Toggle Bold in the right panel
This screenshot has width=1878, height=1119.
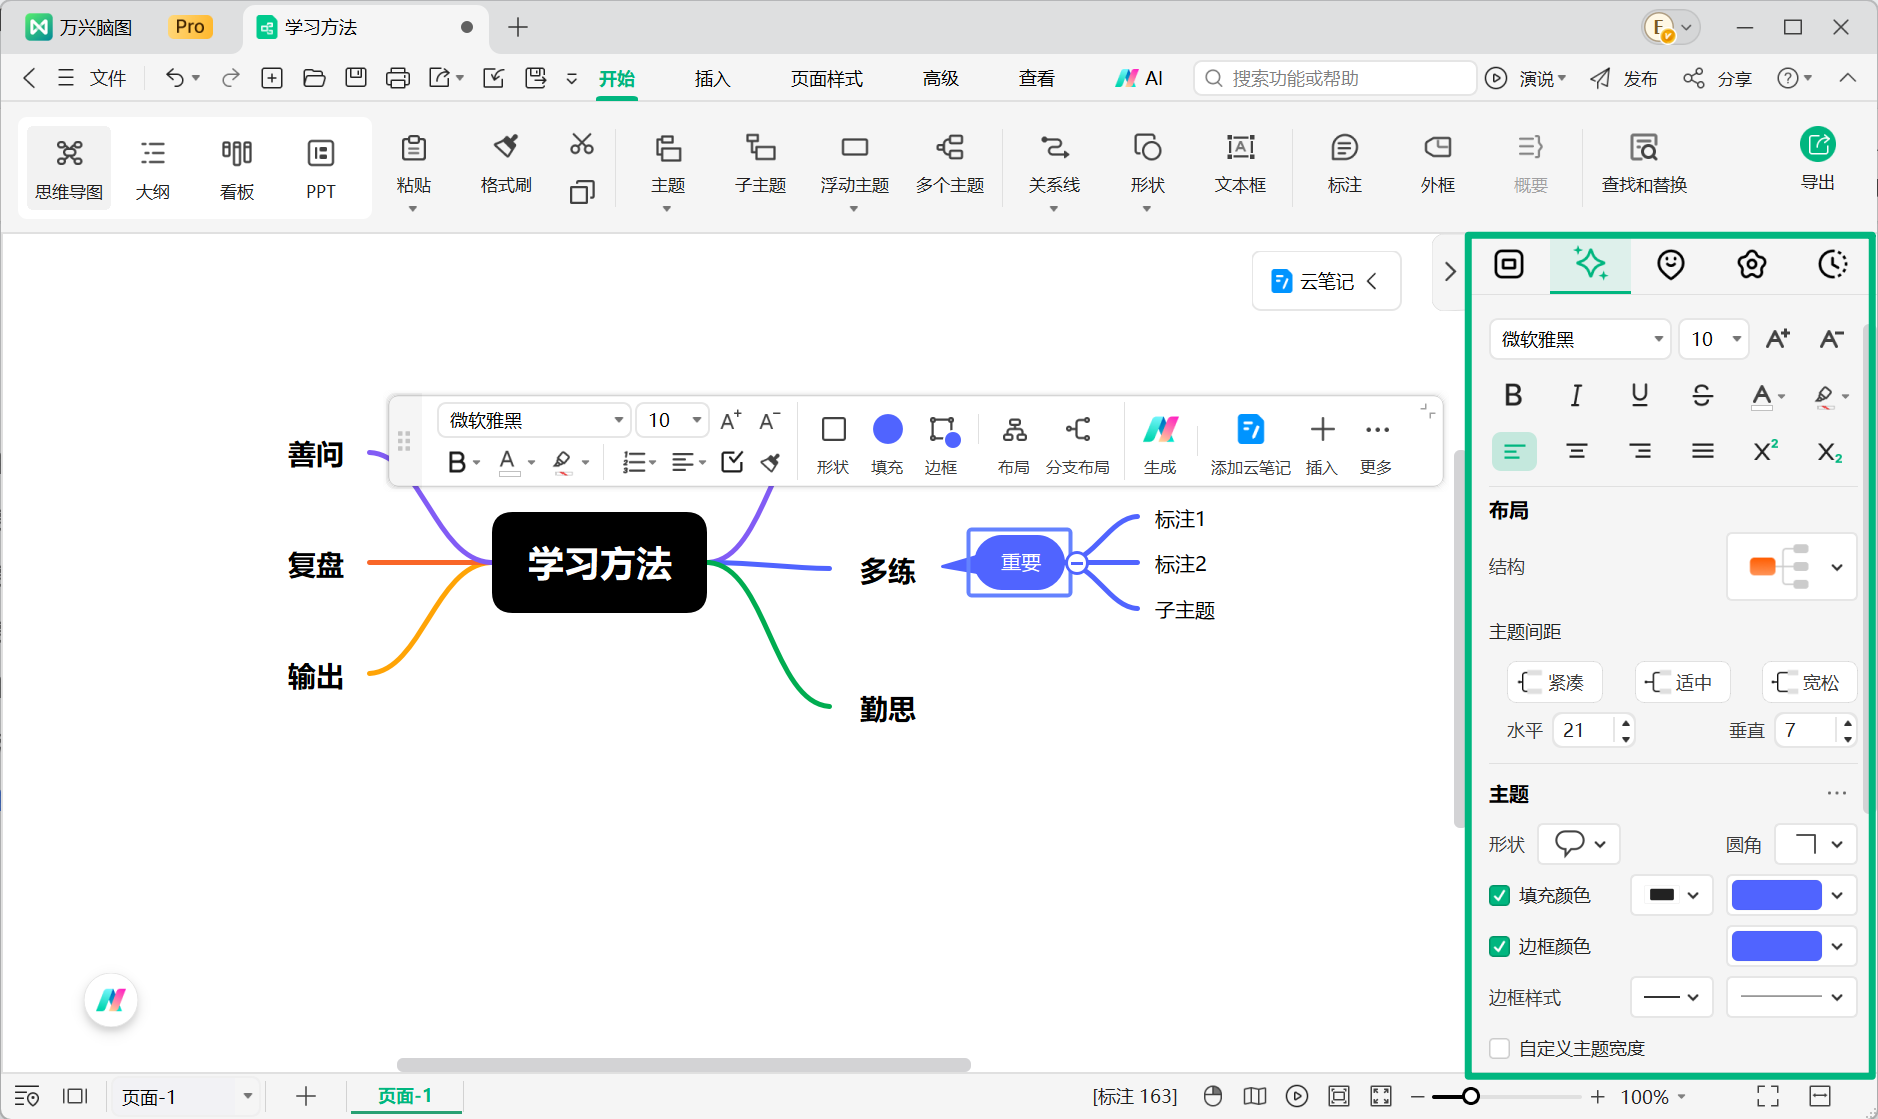click(1513, 395)
